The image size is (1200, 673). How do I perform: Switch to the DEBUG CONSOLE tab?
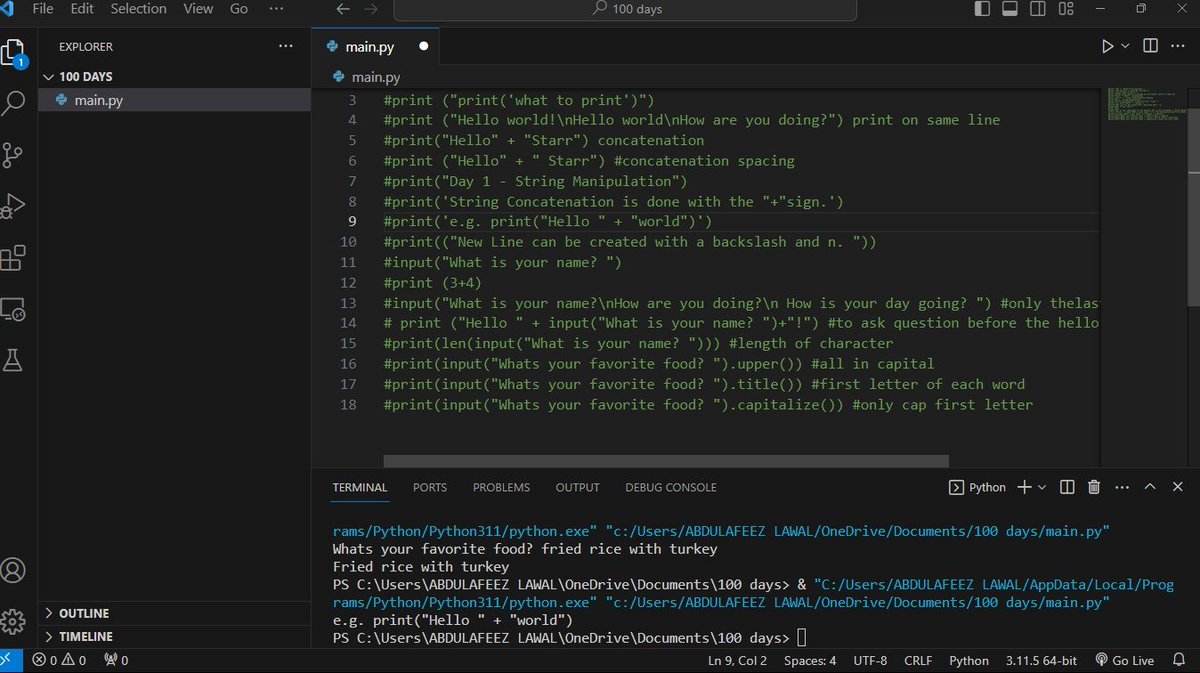point(671,487)
